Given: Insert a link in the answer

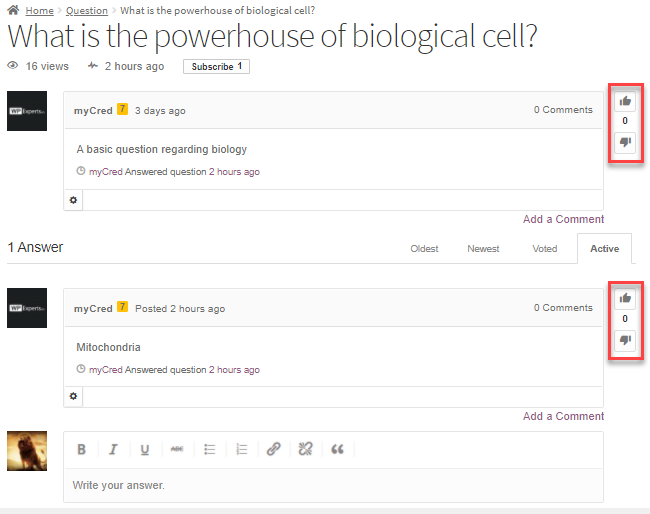Looking at the screenshot, I should [273, 450].
